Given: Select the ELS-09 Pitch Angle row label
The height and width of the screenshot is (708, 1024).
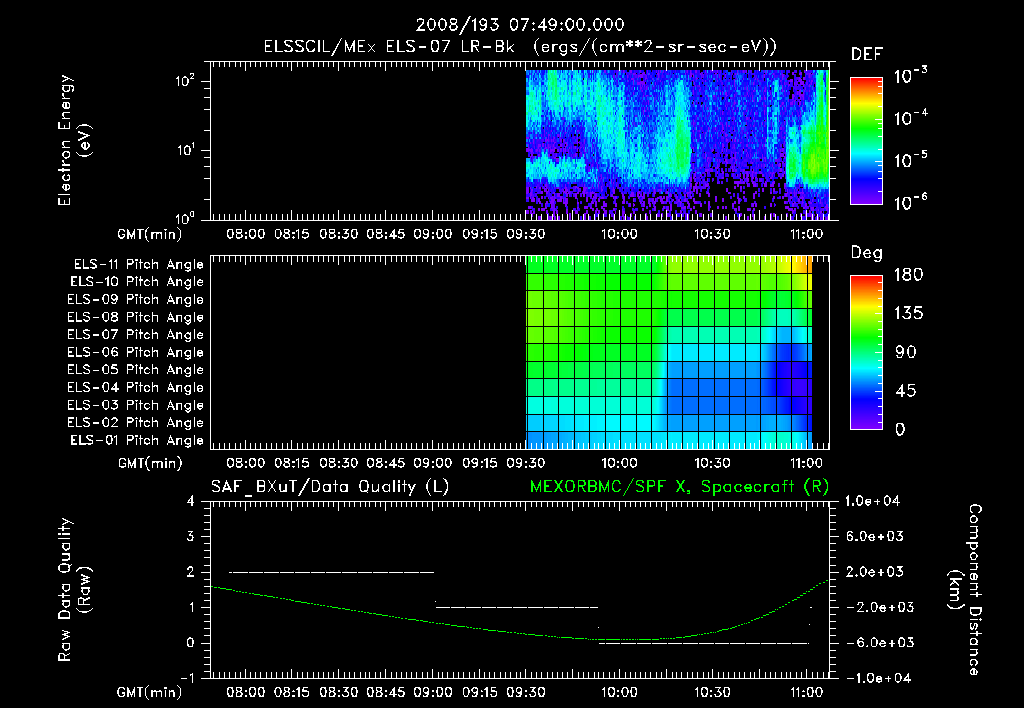Looking at the screenshot, I should 136,300.
